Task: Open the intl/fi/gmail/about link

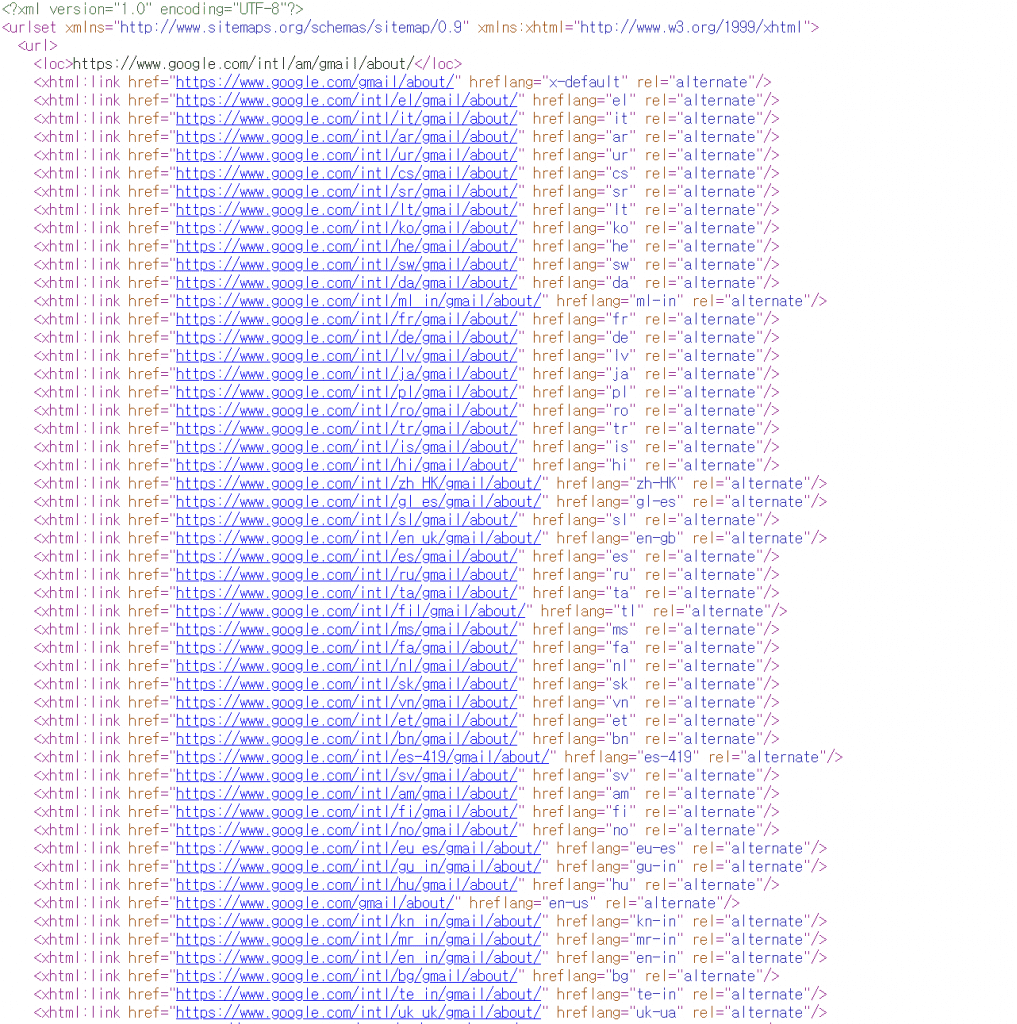Action: (x=346, y=812)
